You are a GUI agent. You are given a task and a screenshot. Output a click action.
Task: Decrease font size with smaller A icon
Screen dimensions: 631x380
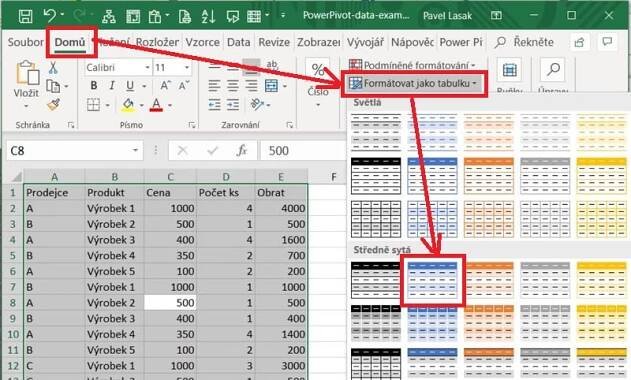point(183,85)
